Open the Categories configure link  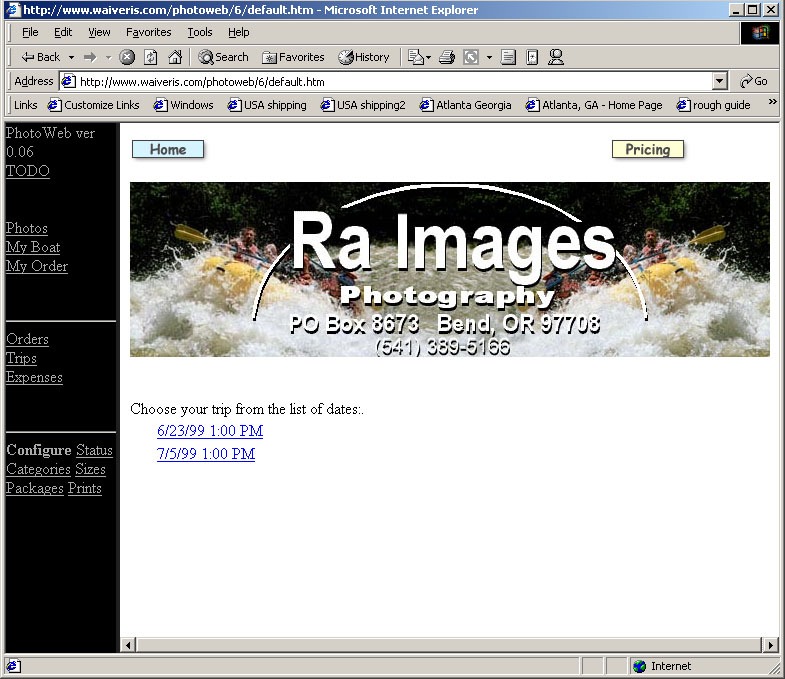(38, 469)
